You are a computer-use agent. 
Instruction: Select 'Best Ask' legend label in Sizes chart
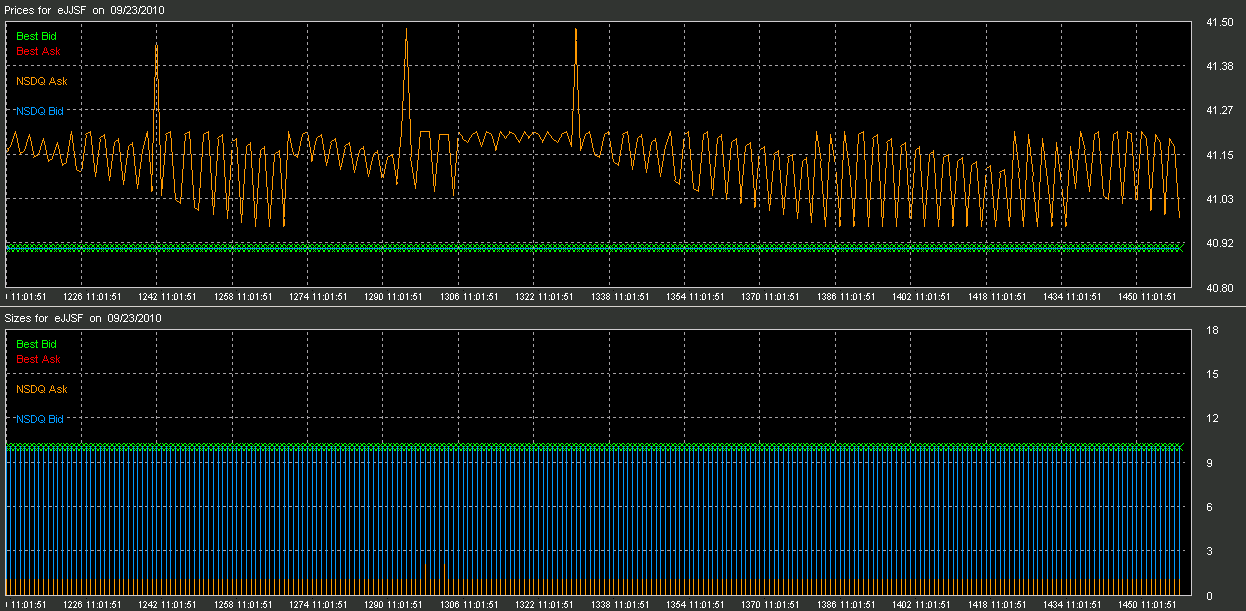(38, 359)
